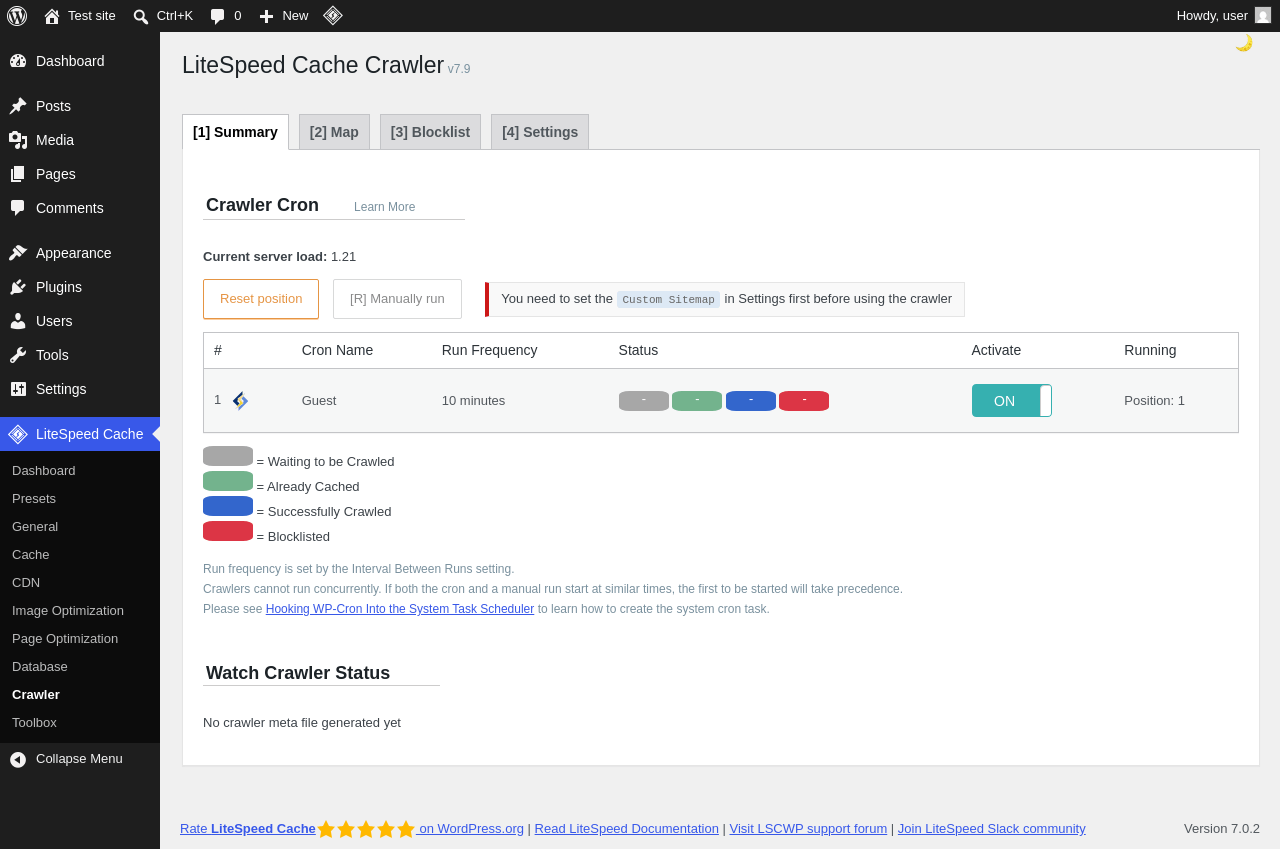The height and width of the screenshot is (849, 1280).
Task: Click the Comments bubble sidebar icon
Action: [x=18, y=208]
